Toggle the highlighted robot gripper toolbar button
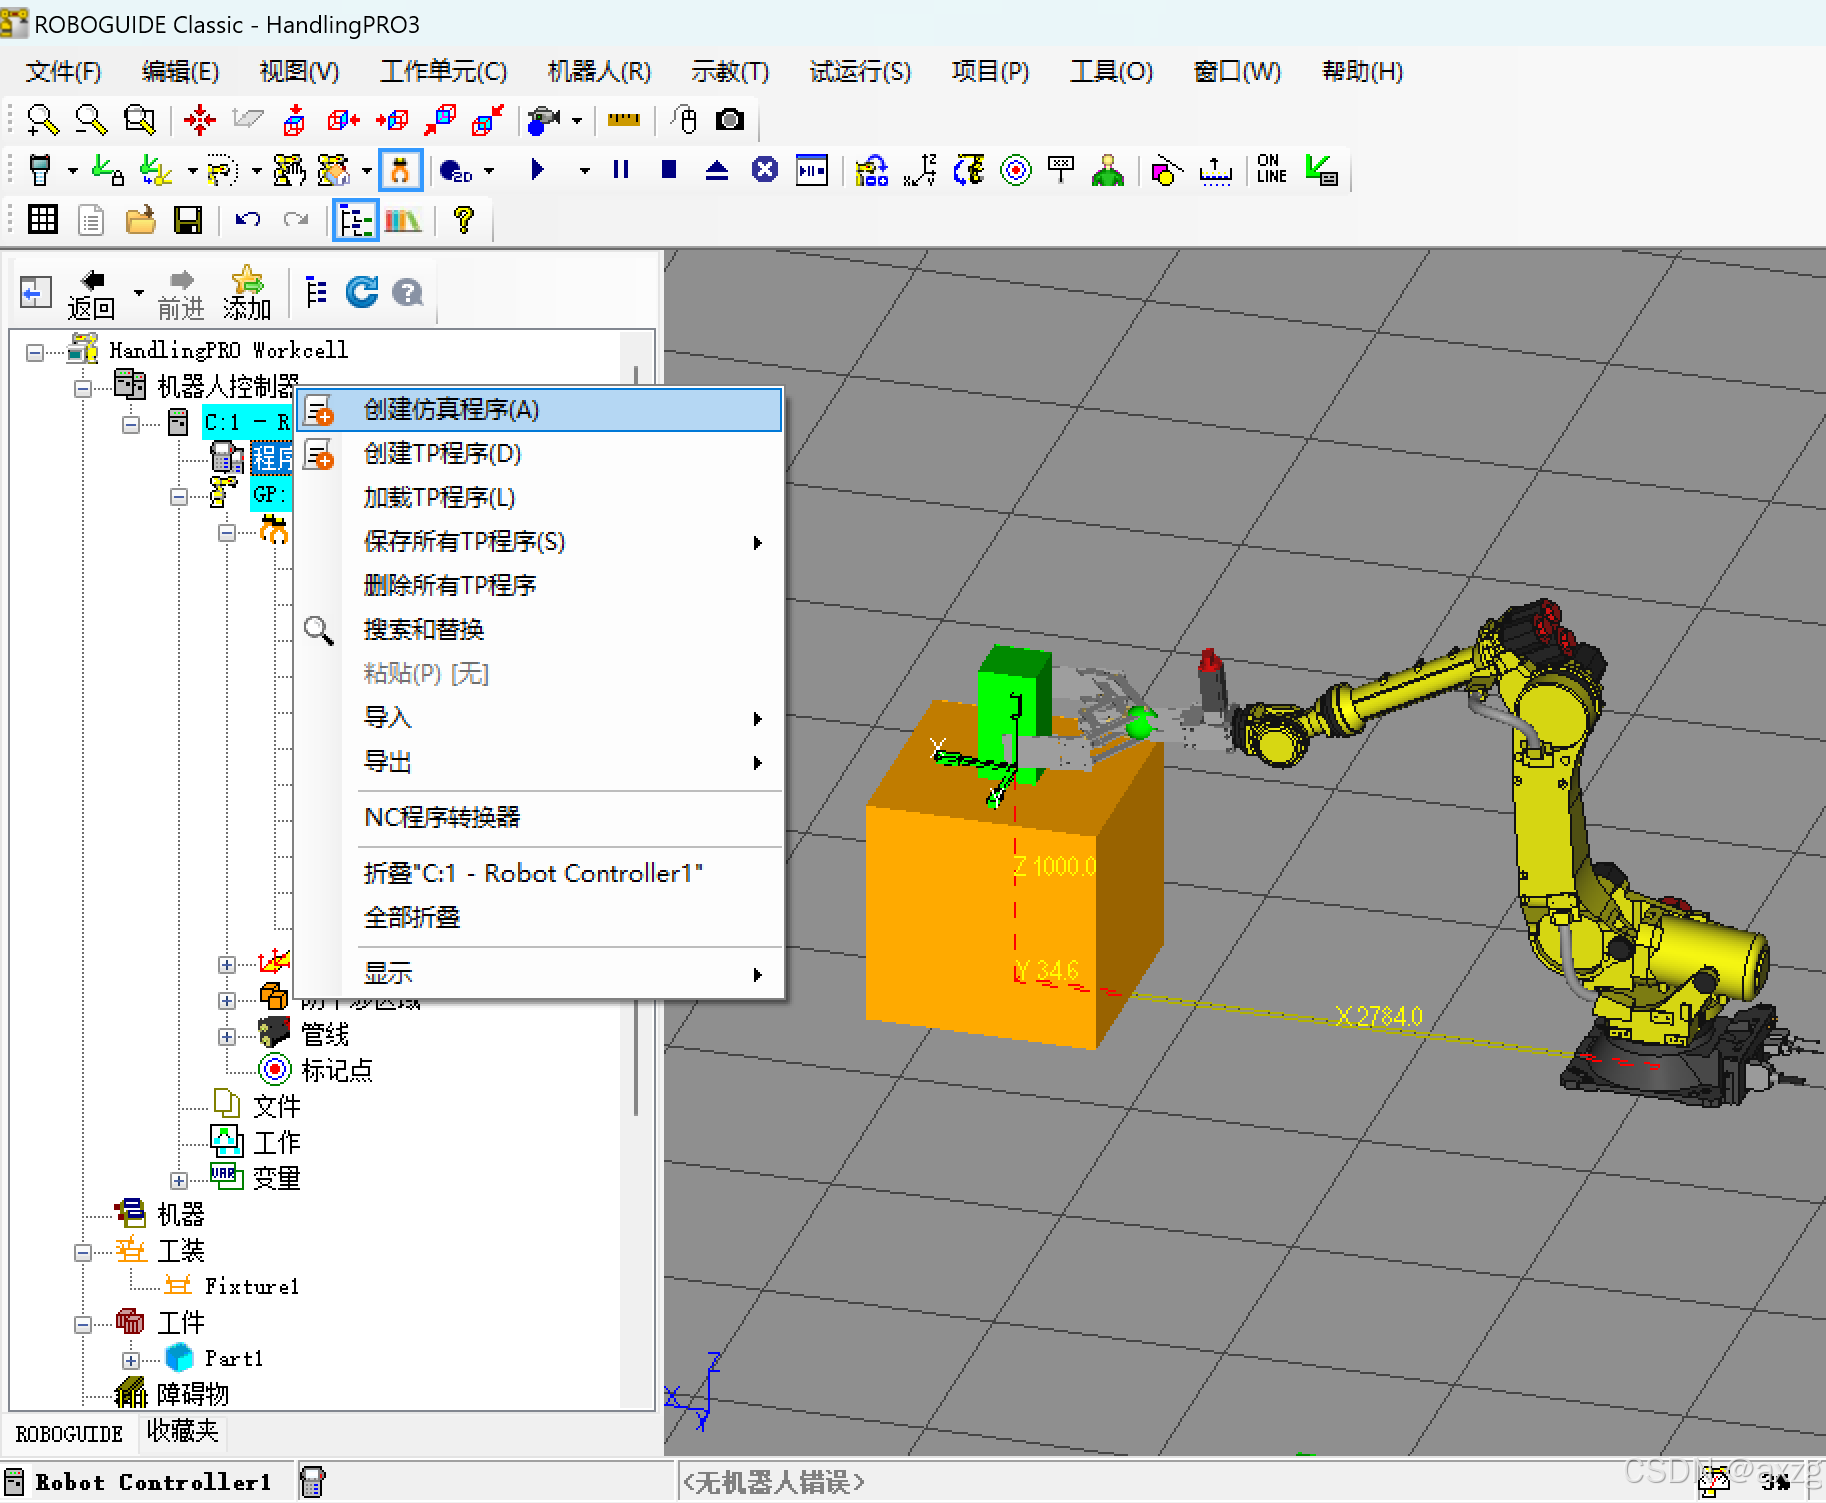The image size is (1826, 1503). [401, 170]
